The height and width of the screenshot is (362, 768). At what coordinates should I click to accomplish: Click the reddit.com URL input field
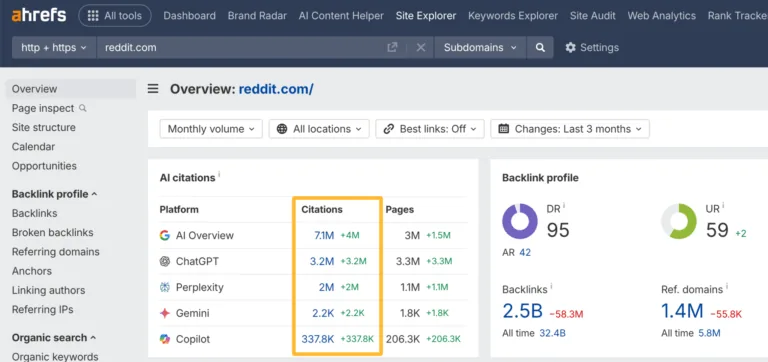click(x=240, y=48)
